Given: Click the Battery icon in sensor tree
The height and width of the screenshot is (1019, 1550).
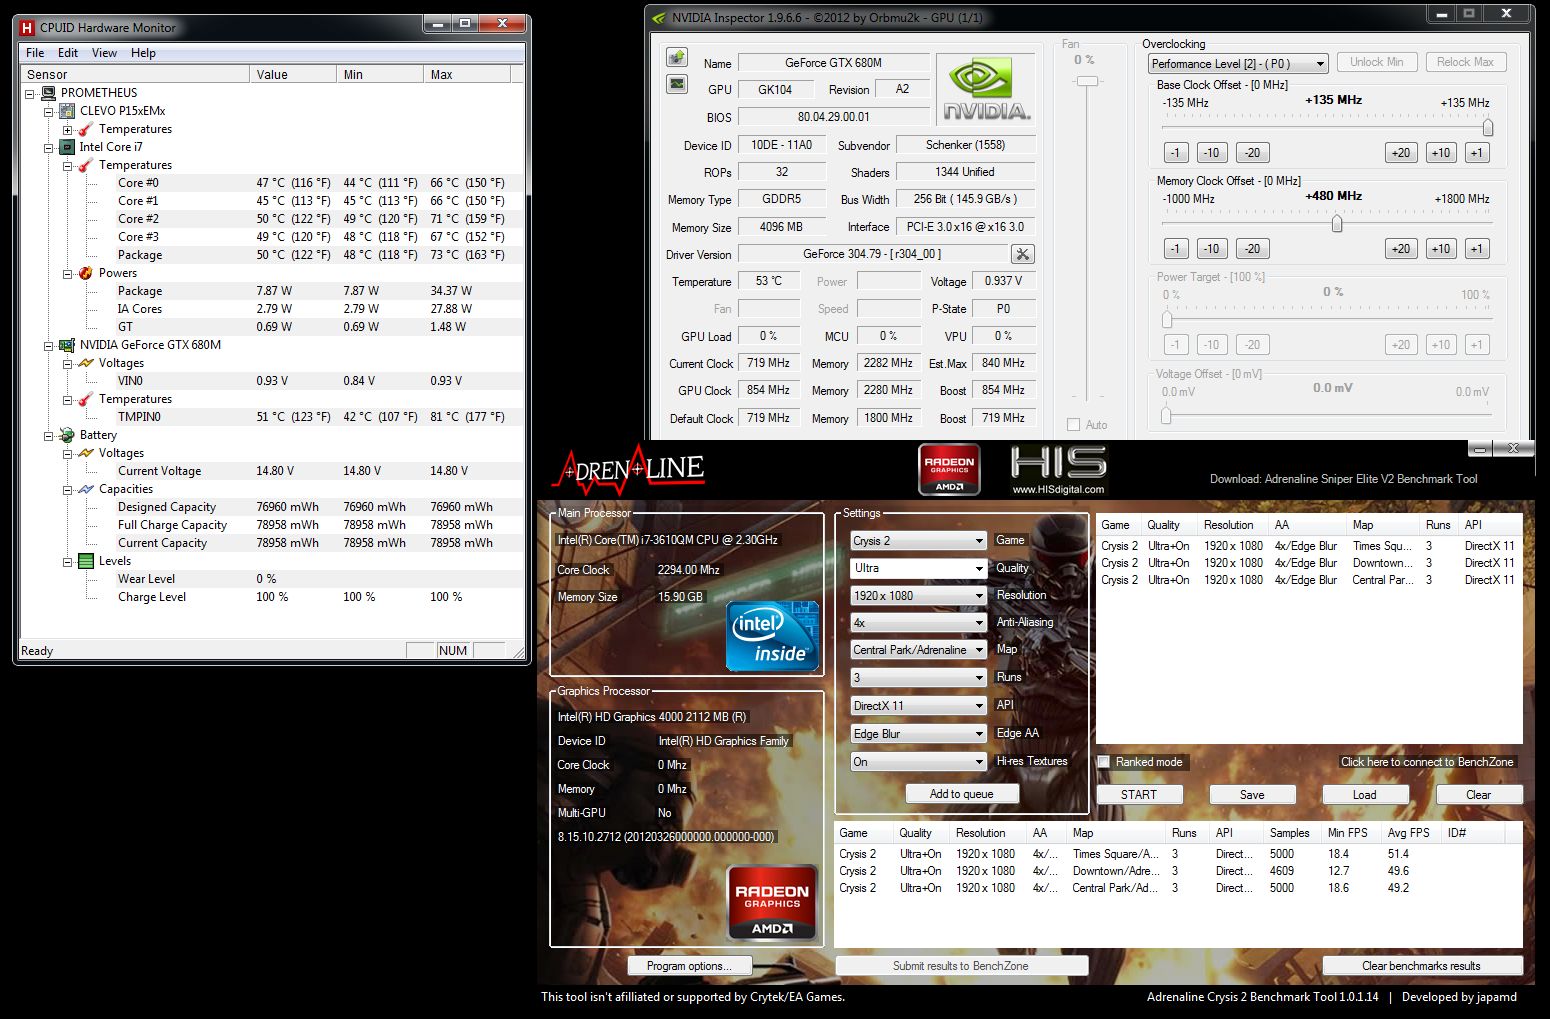Looking at the screenshot, I should [67, 434].
